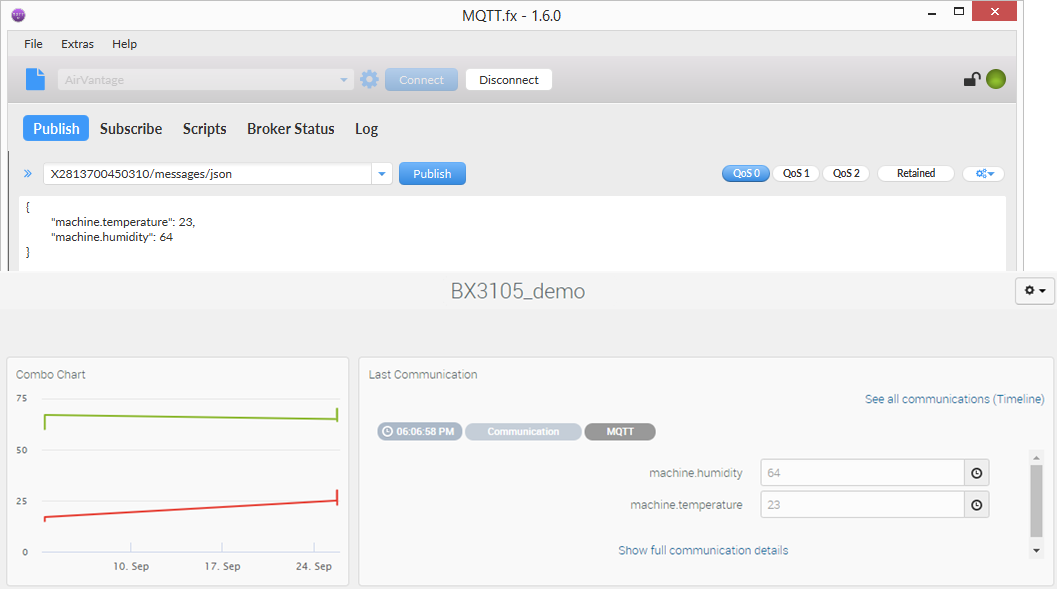Viewport: 1057px width, 589px height.
Task: Click the JSON message payload text area
Action: coord(512,232)
